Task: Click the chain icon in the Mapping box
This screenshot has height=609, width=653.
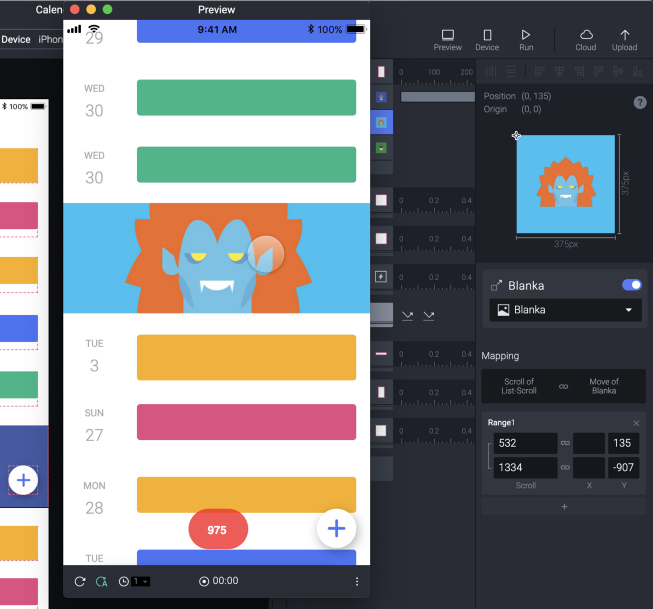Action: (x=563, y=387)
